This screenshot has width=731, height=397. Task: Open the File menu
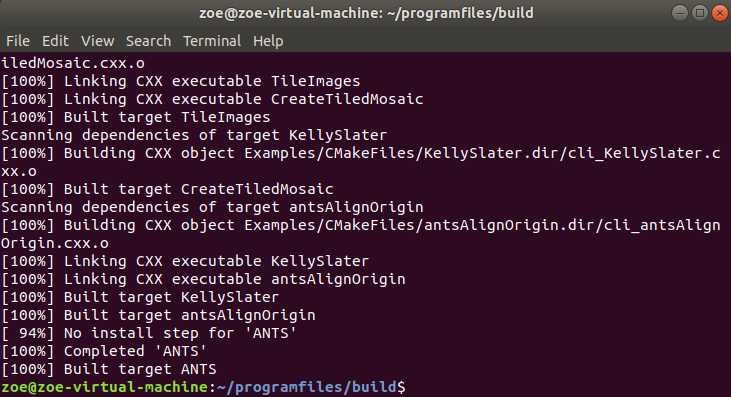18,41
